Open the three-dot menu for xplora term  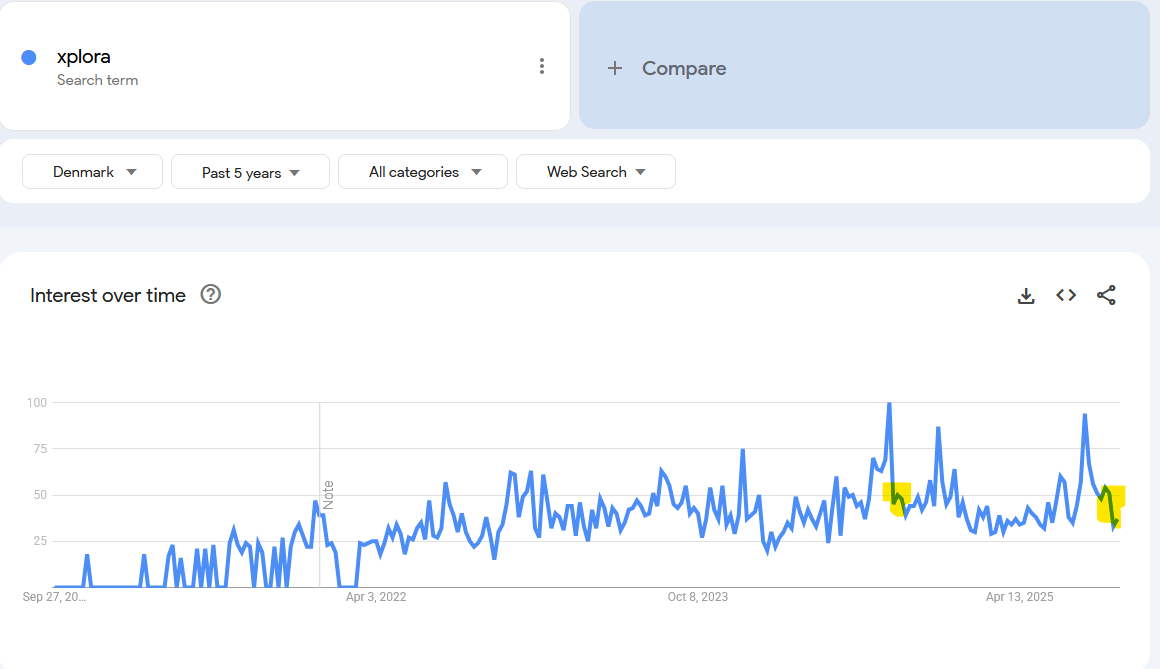pyautogui.click(x=541, y=66)
